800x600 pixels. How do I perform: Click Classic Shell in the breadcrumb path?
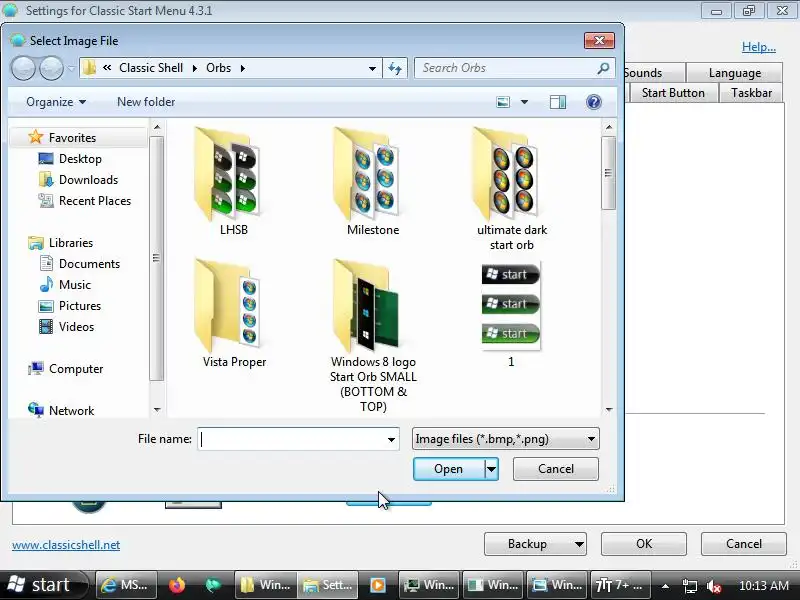tap(151, 68)
